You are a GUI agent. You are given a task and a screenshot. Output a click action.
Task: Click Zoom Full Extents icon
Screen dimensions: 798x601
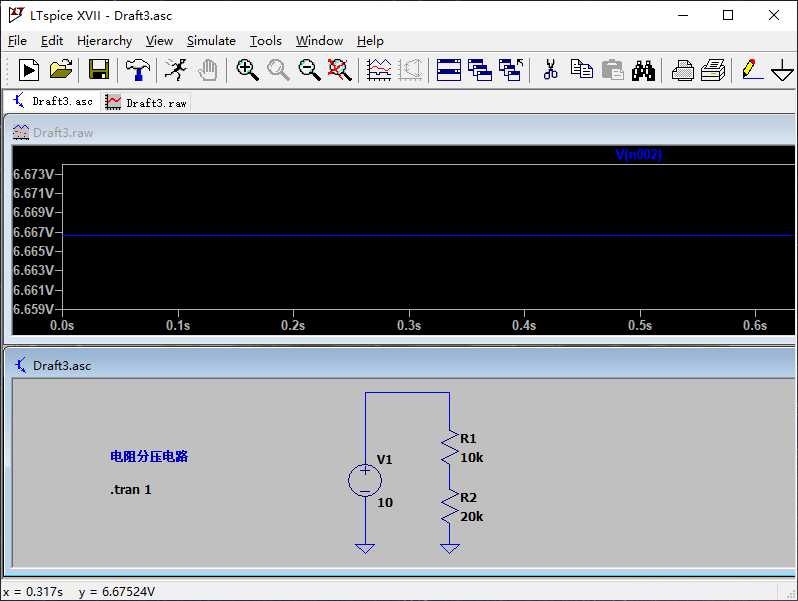(x=340, y=69)
